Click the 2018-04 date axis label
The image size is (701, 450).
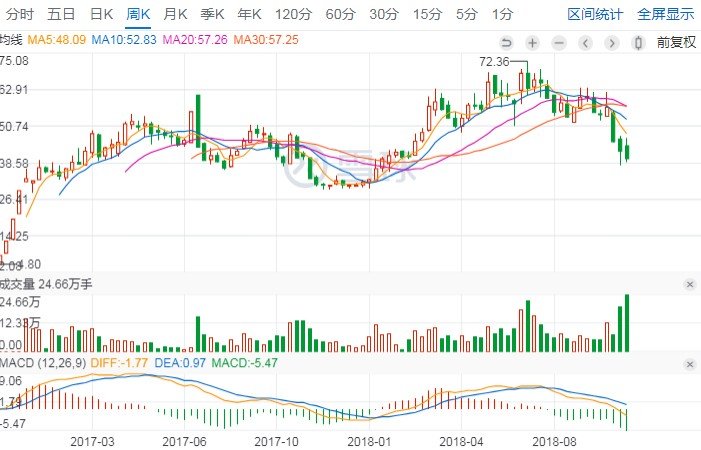click(461, 442)
